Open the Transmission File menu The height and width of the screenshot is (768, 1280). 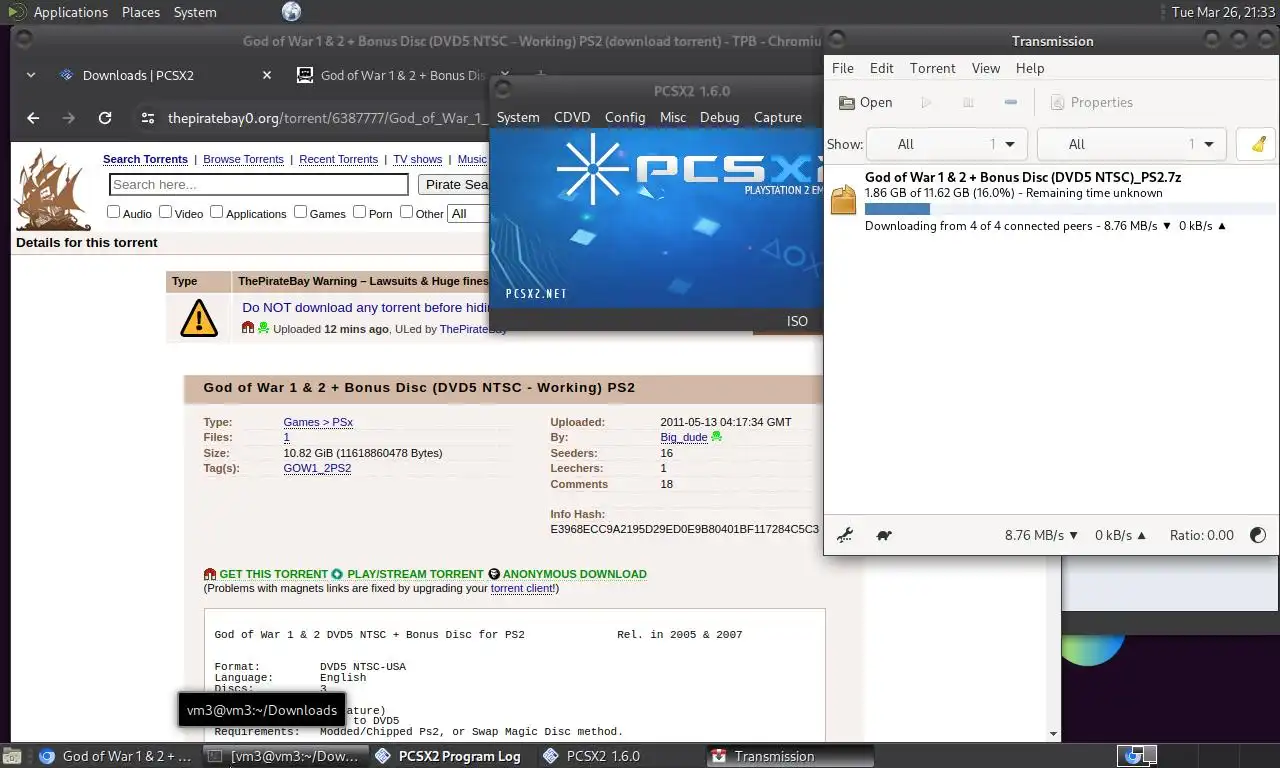pyautogui.click(x=843, y=68)
